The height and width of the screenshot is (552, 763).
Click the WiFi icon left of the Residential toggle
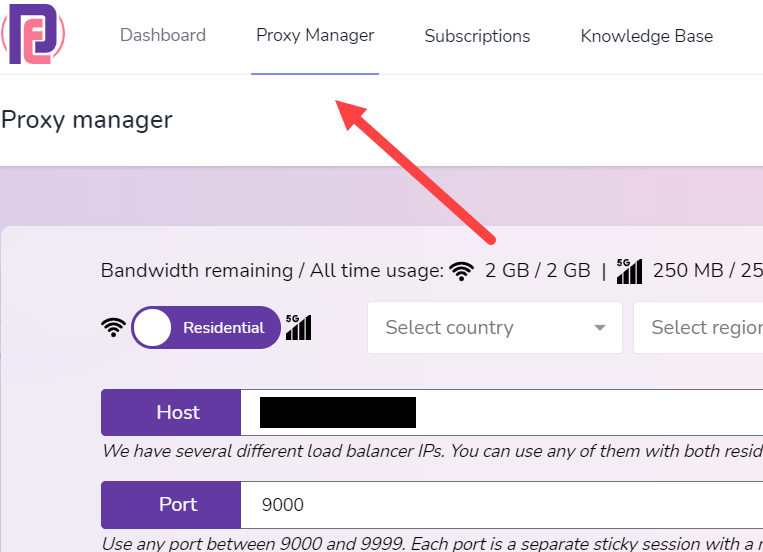[x=113, y=327]
